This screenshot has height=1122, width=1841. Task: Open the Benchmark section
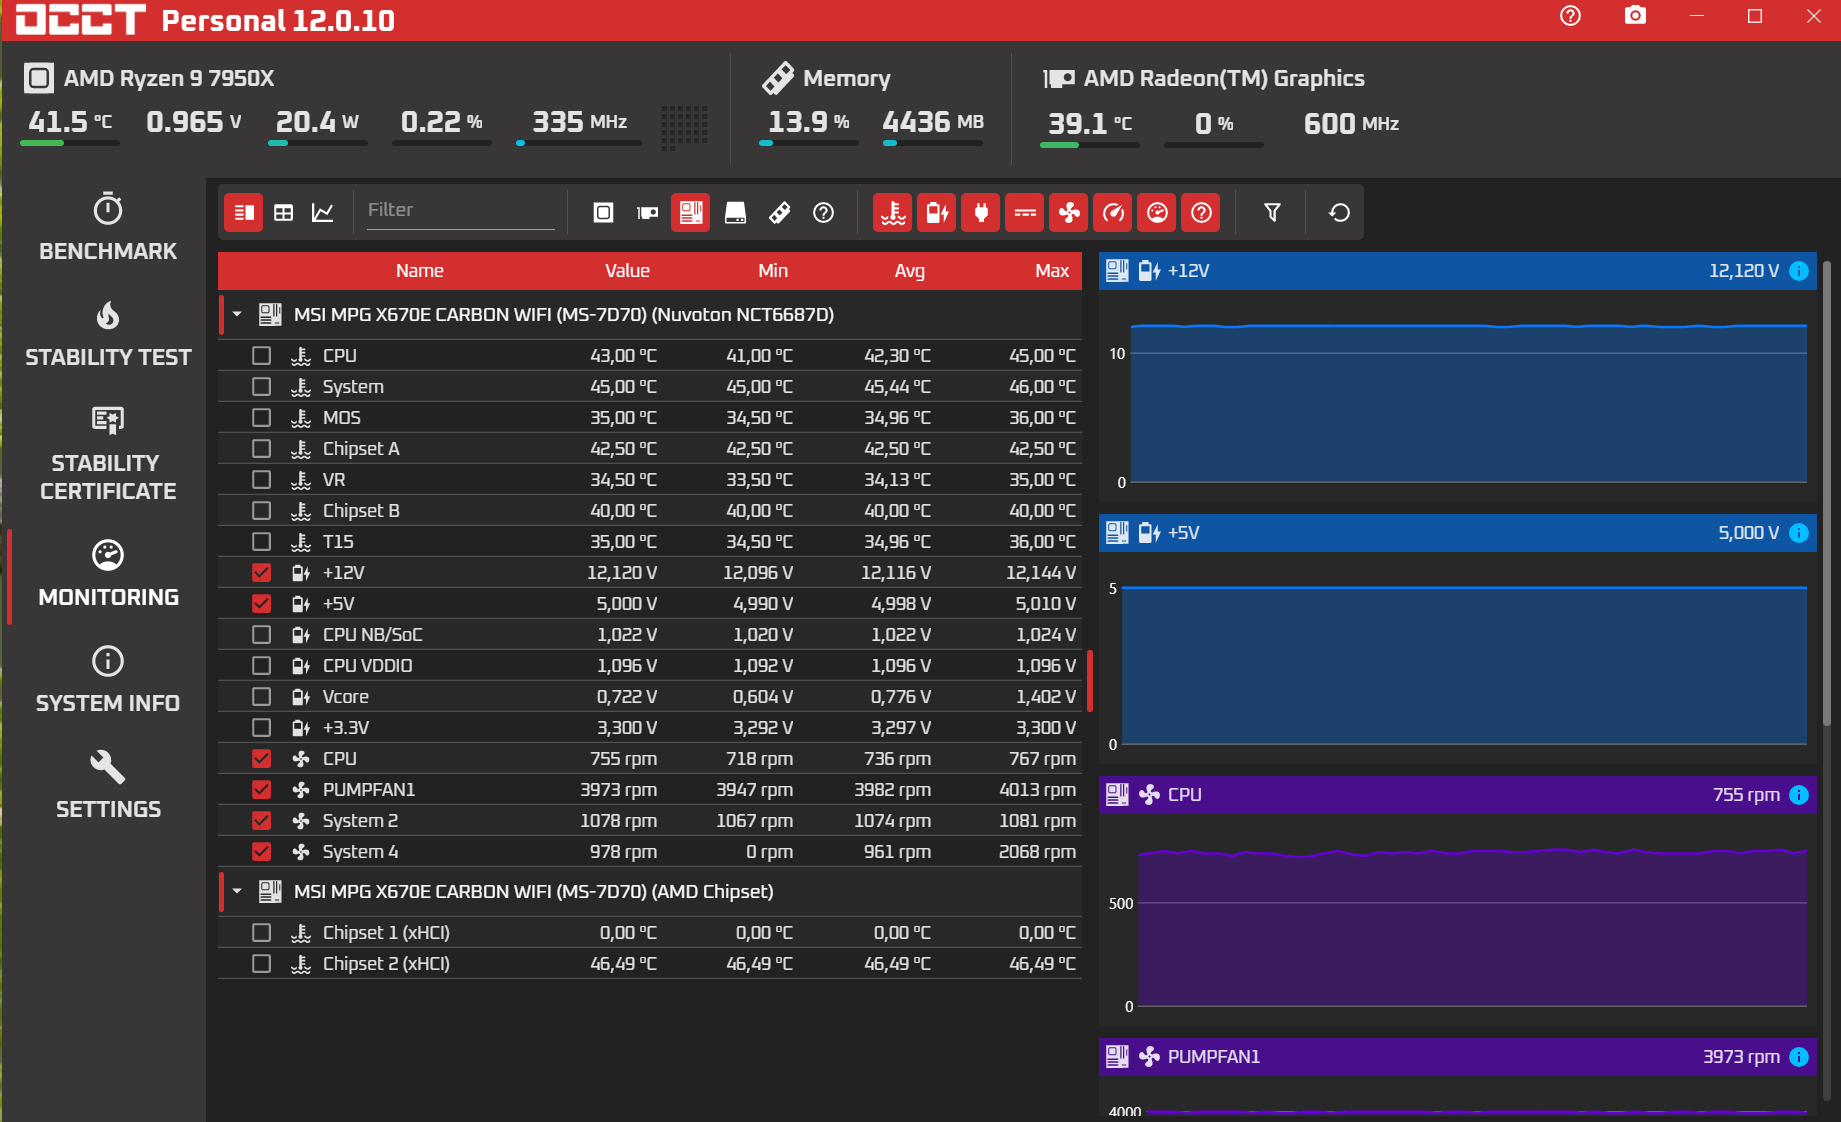coord(108,228)
